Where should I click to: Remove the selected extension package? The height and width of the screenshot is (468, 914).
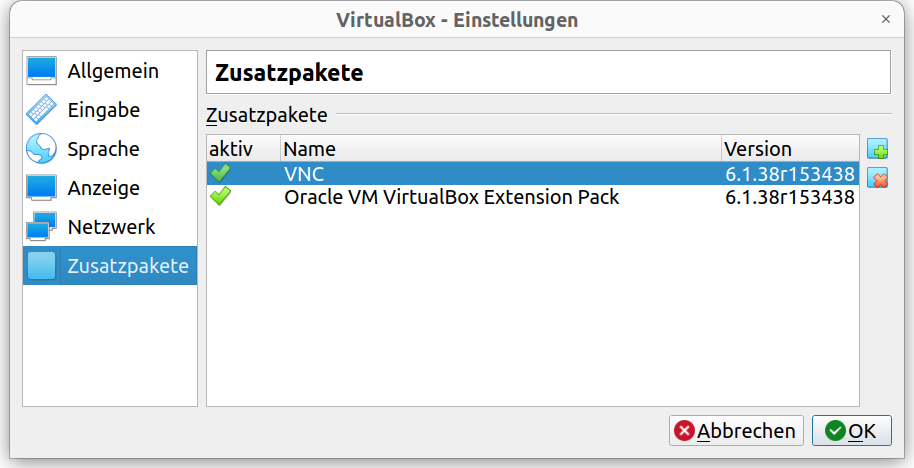coord(878,180)
